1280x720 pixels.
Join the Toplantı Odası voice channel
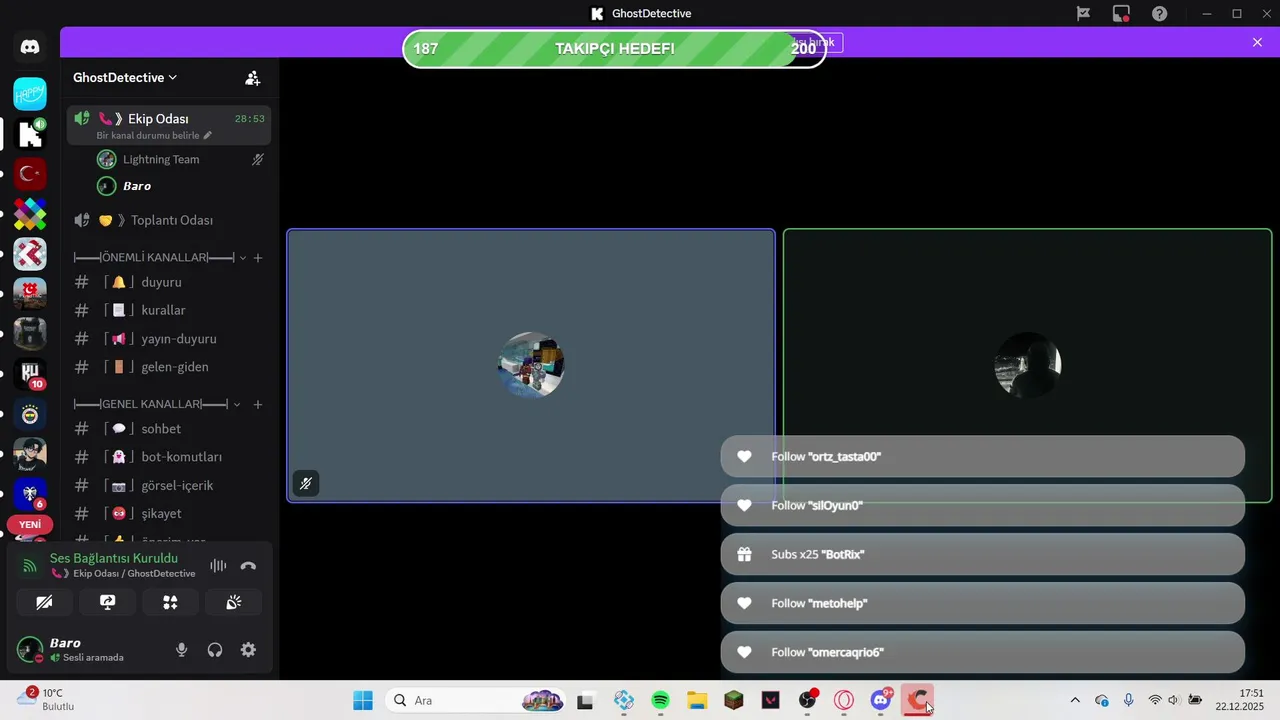coord(169,220)
